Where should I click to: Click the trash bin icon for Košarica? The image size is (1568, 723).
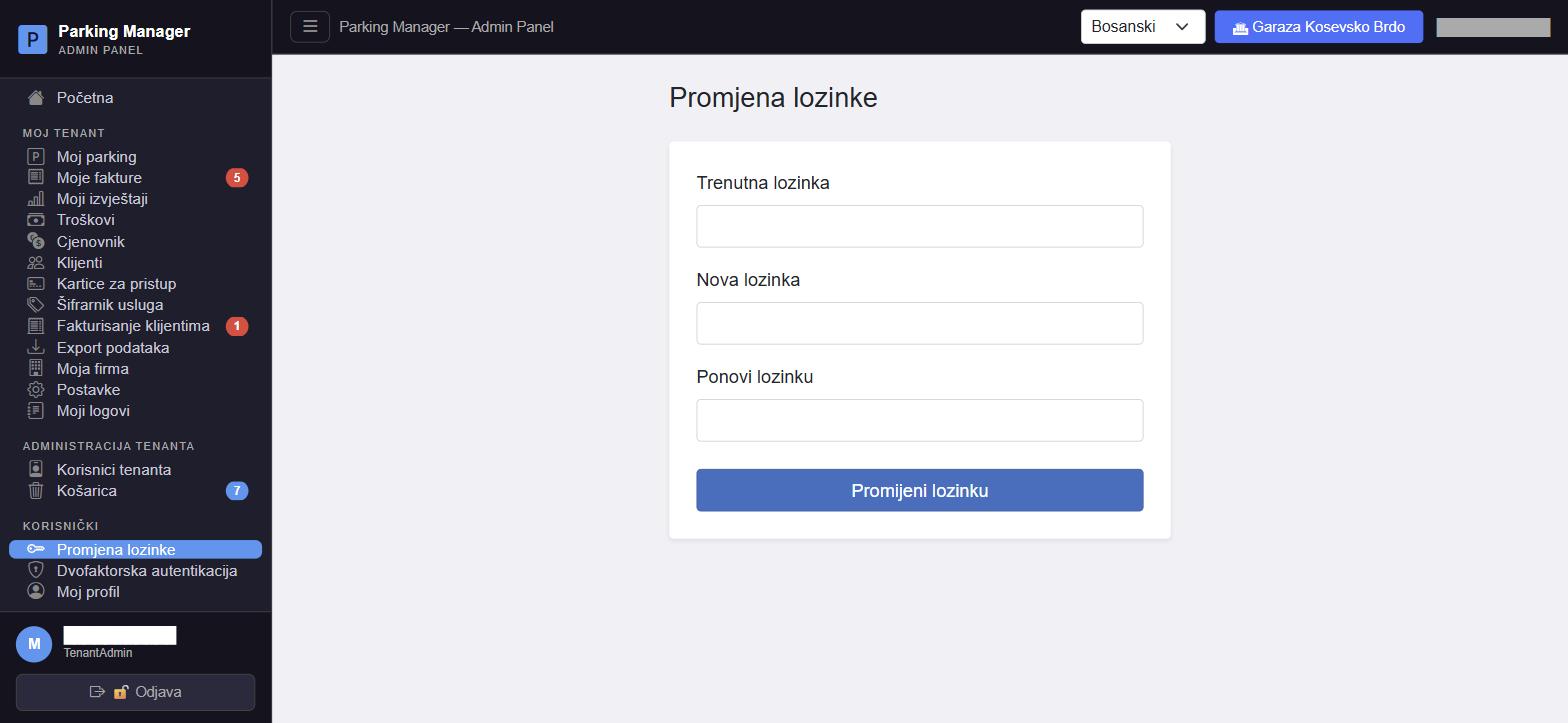pos(36,491)
